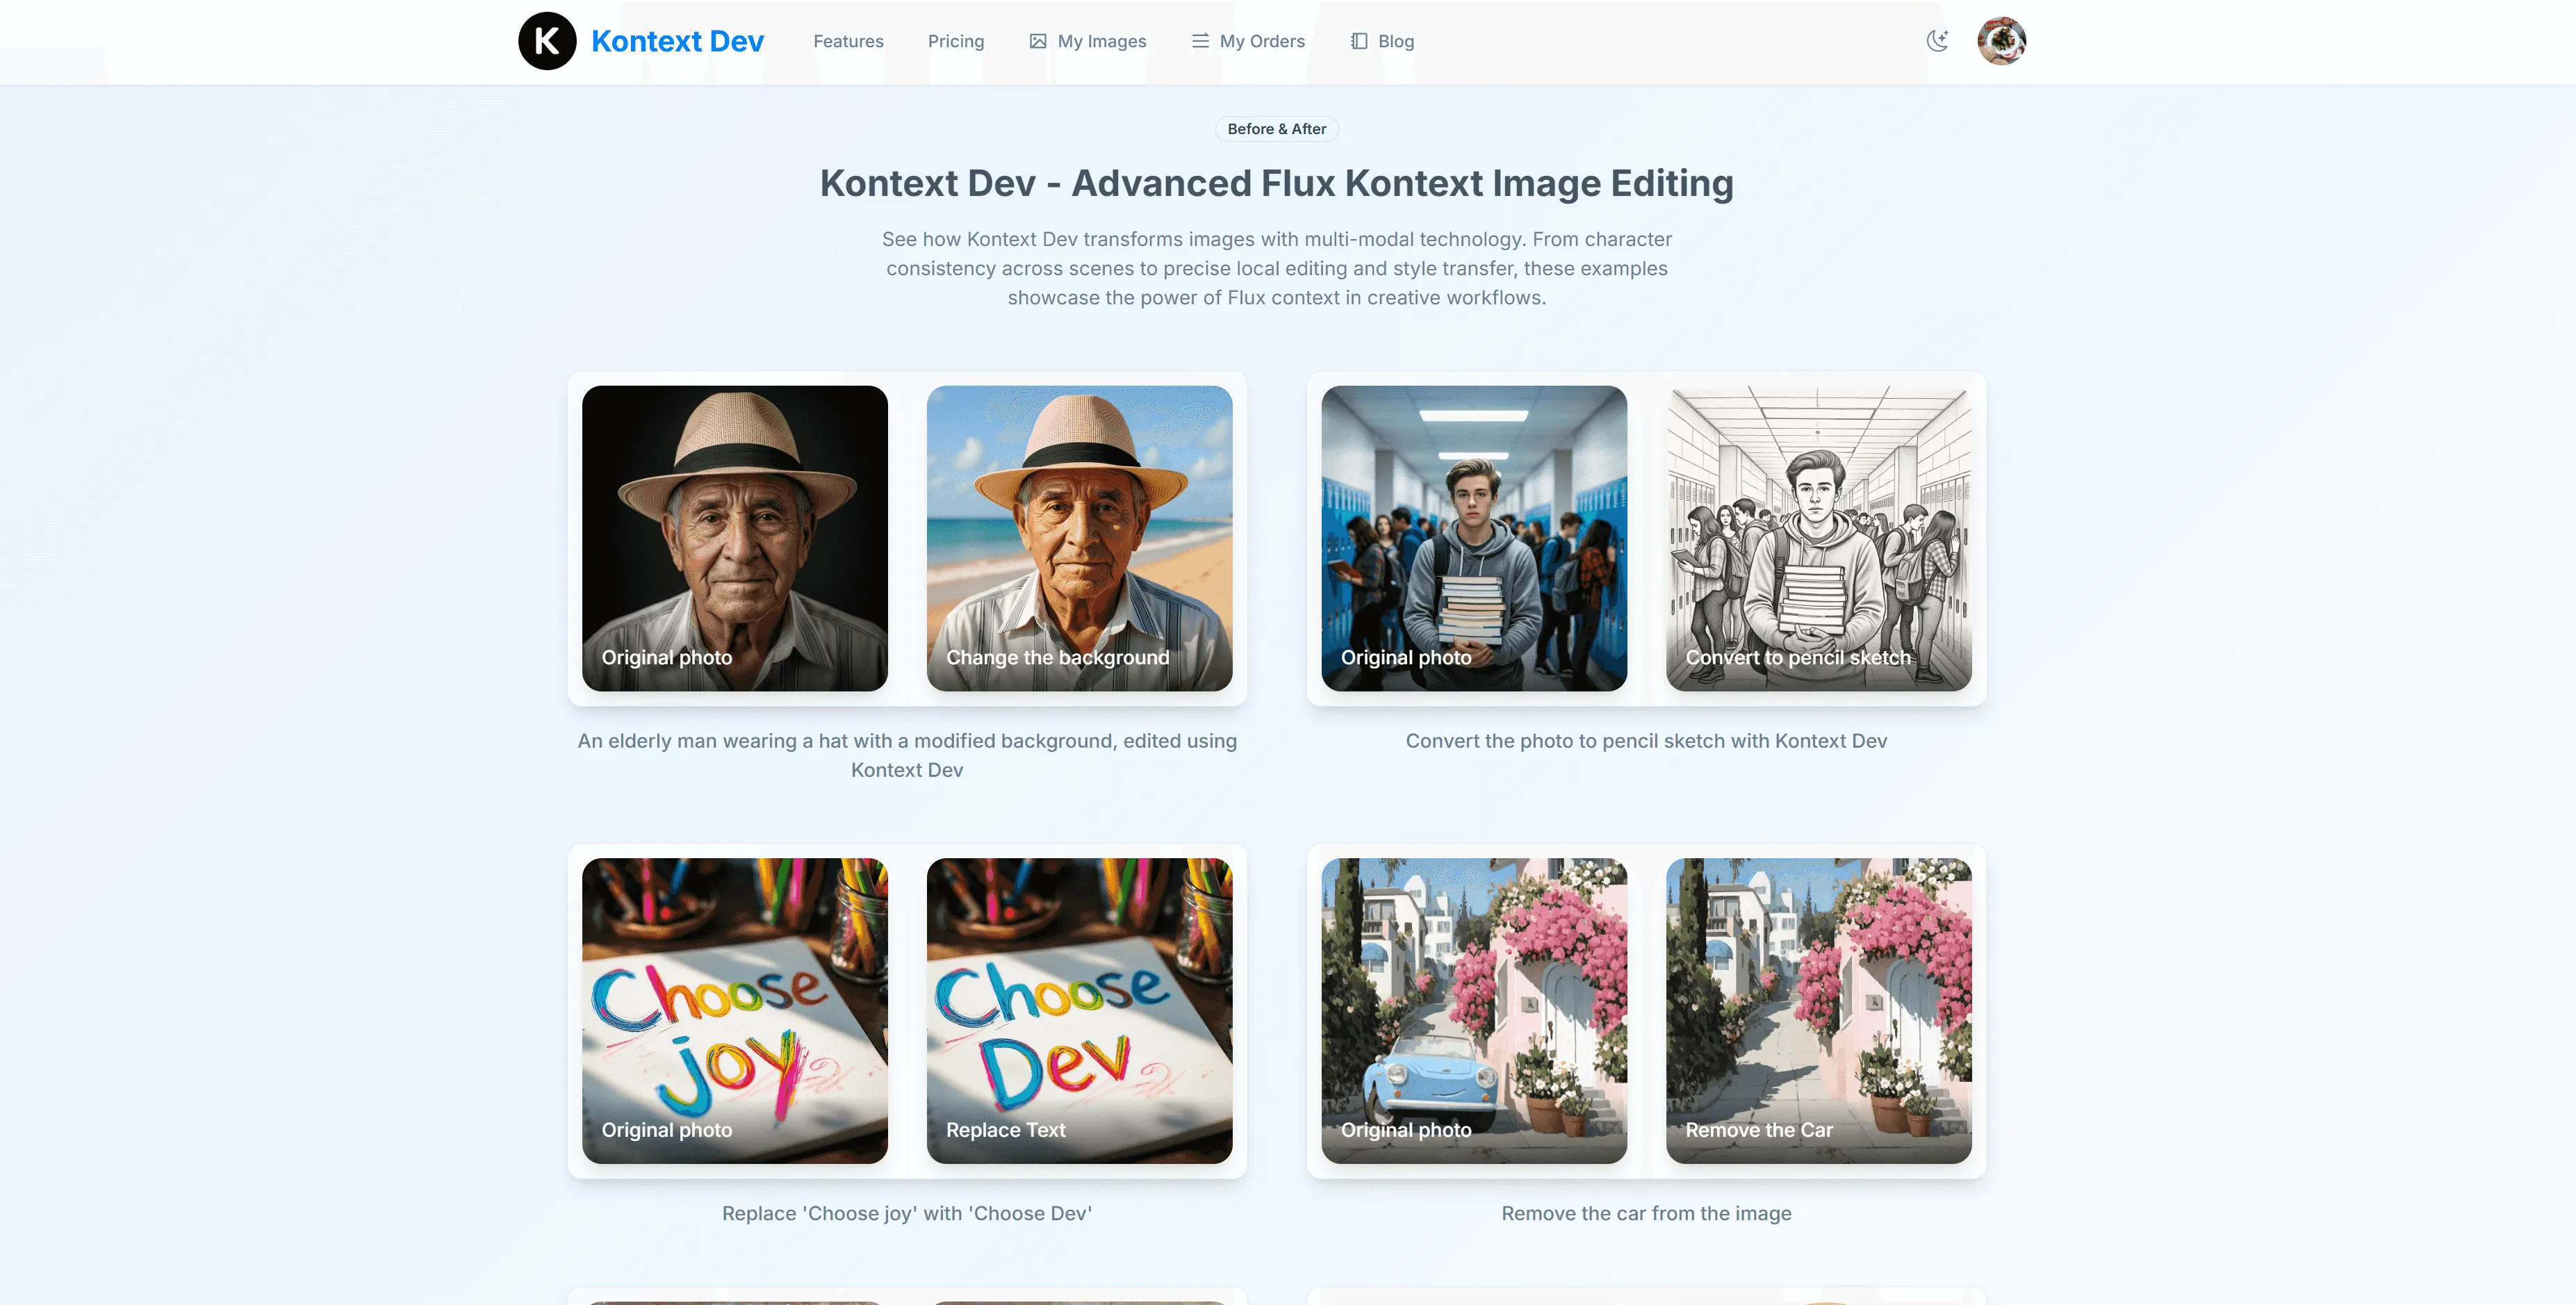Image resolution: width=2576 pixels, height=1305 pixels.
Task: Click the caption Replace 'Choose joy' with 'Choose Dev'
Action: point(907,1213)
